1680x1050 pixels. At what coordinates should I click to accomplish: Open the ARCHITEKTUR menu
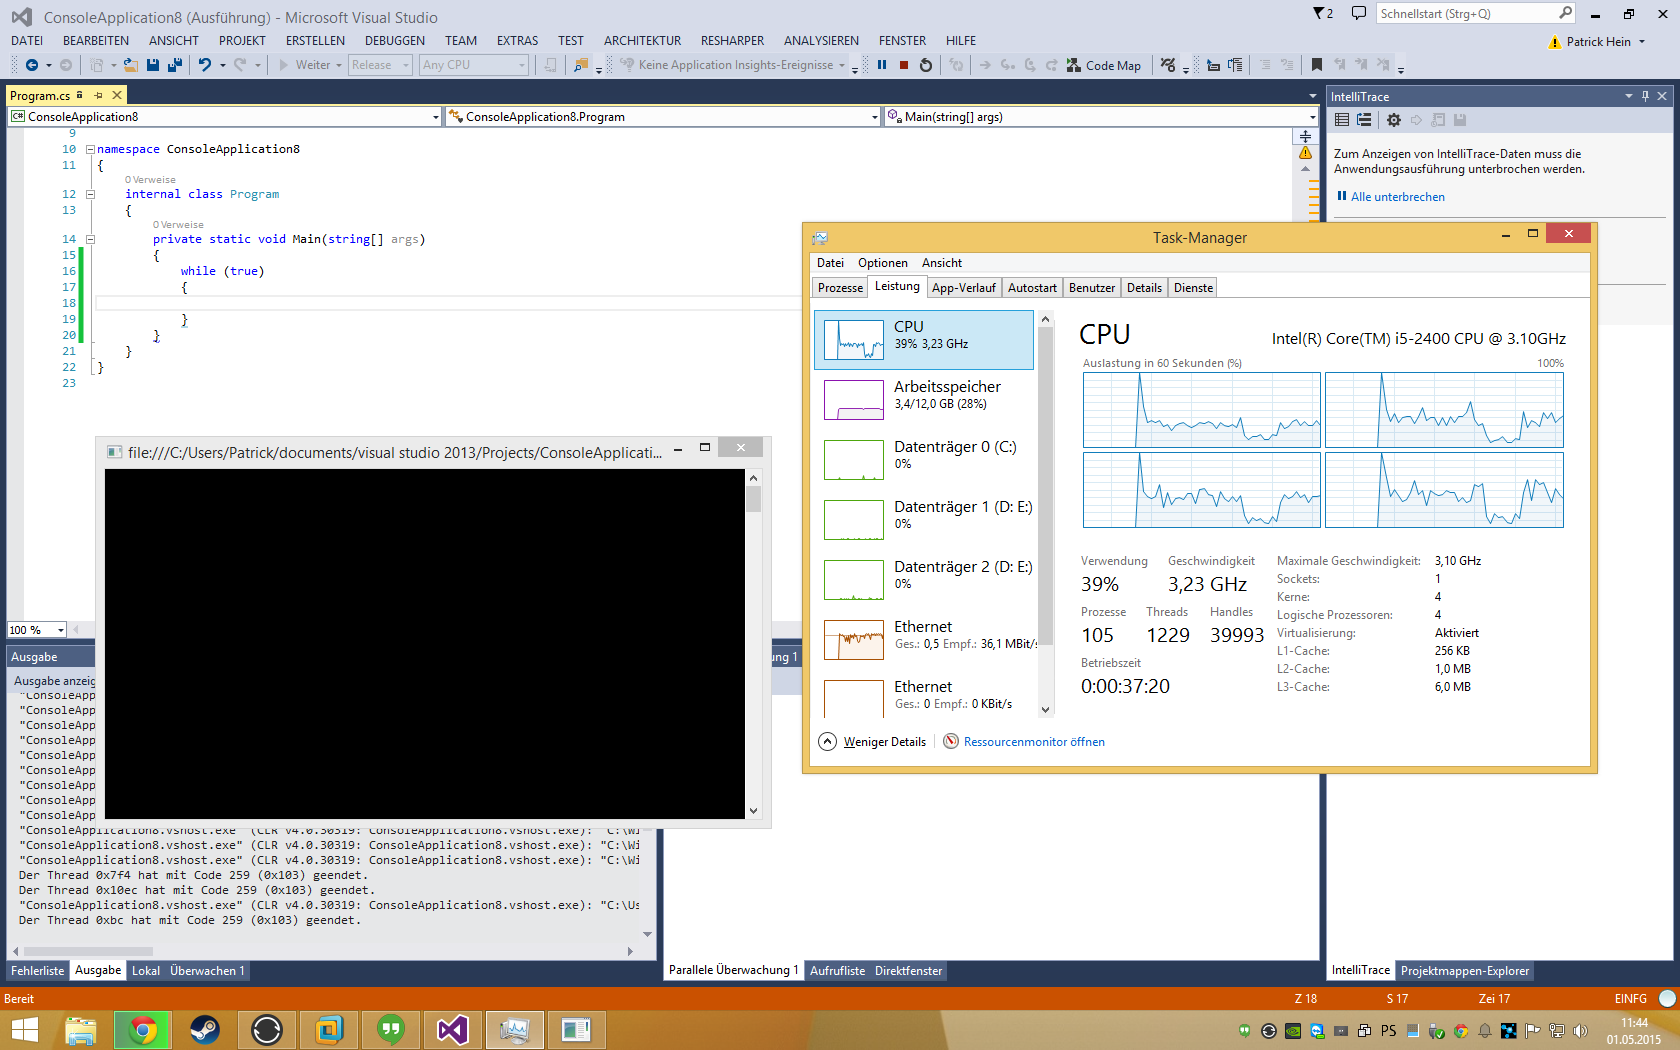click(x=642, y=41)
